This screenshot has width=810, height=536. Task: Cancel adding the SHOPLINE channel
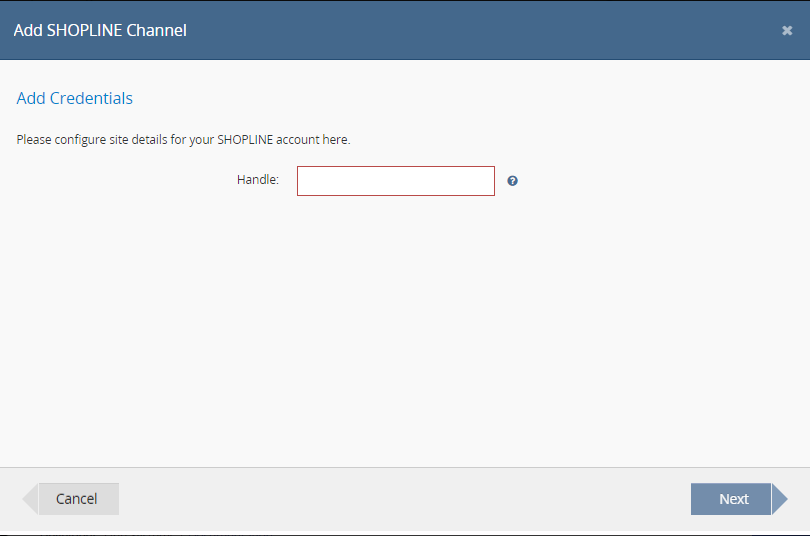tap(76, 499)
